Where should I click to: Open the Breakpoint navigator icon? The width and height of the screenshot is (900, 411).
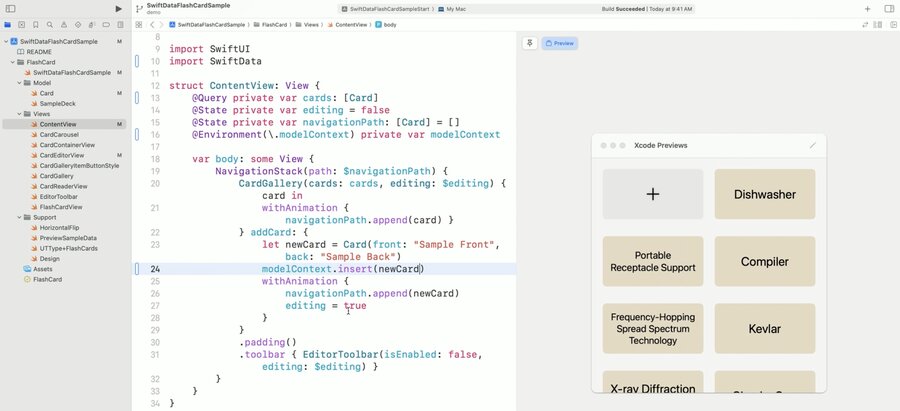click(106, 25)
